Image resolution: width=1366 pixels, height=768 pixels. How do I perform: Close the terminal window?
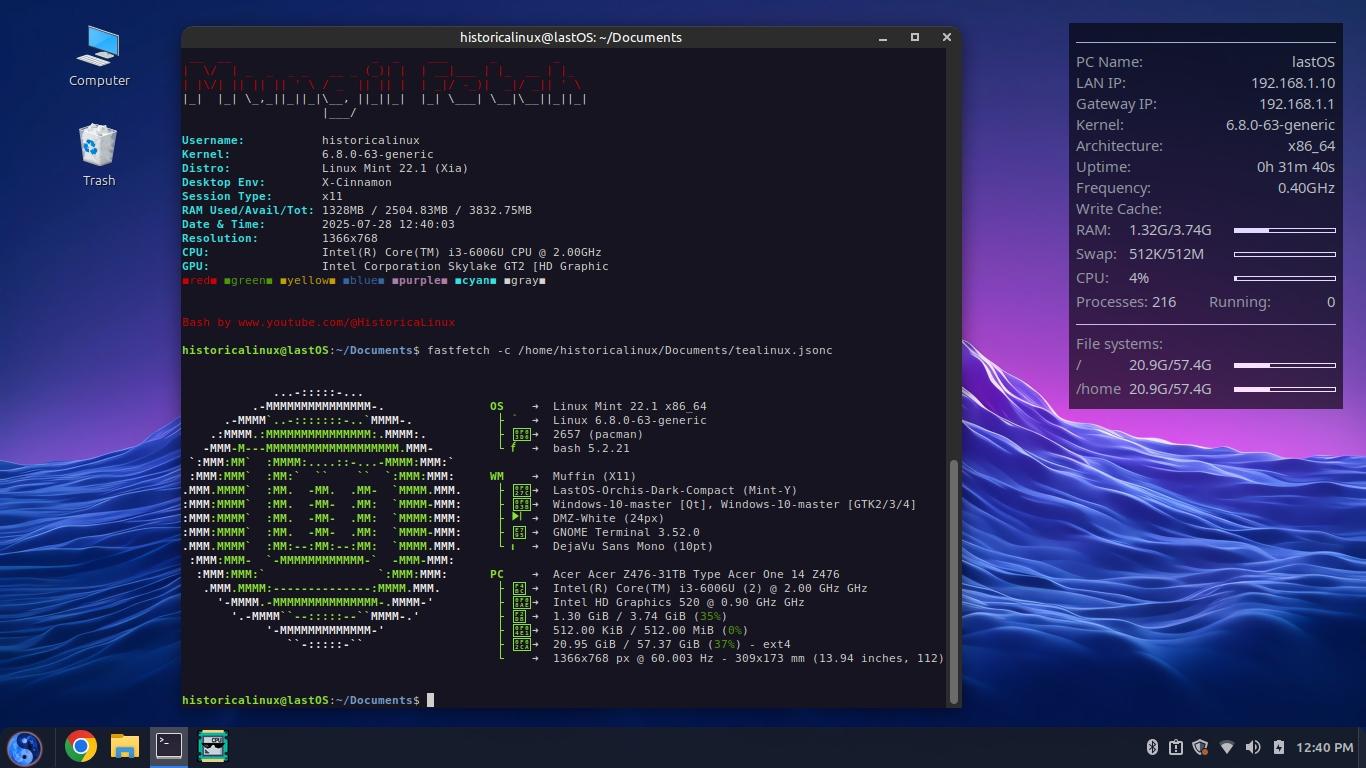click(x=946, y=37)
